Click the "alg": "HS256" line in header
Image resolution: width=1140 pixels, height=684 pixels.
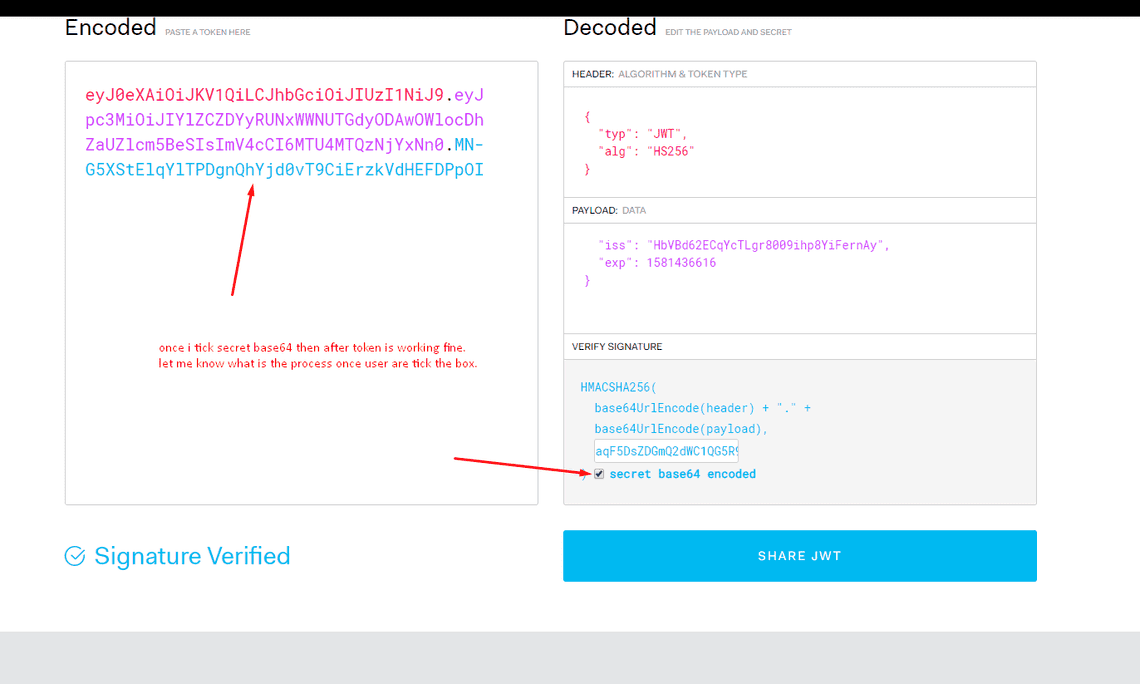point(646,151)
